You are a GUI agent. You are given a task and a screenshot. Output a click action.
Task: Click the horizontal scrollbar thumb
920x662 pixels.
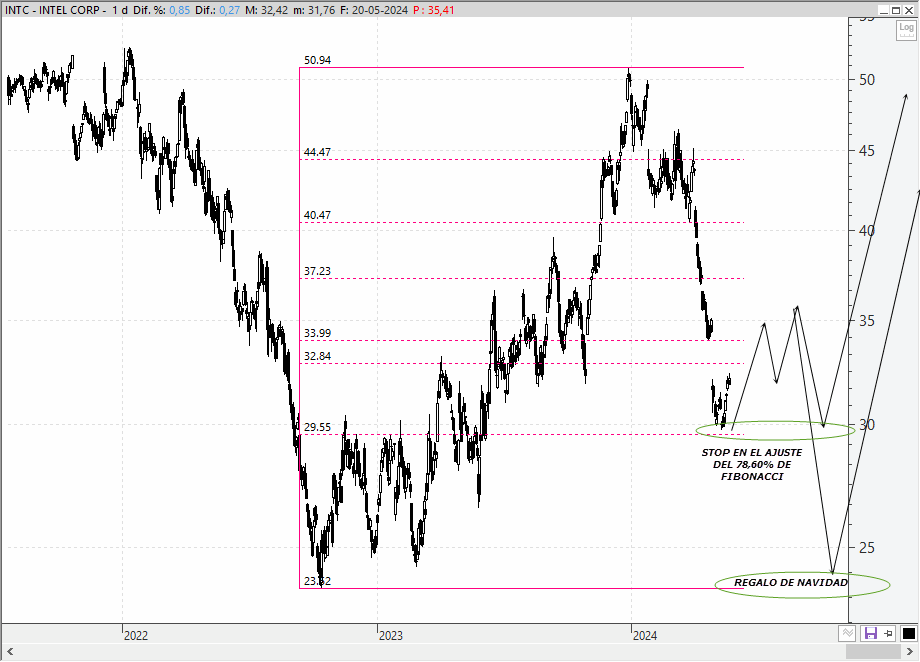pyautogui.click(x=873, y=651)
